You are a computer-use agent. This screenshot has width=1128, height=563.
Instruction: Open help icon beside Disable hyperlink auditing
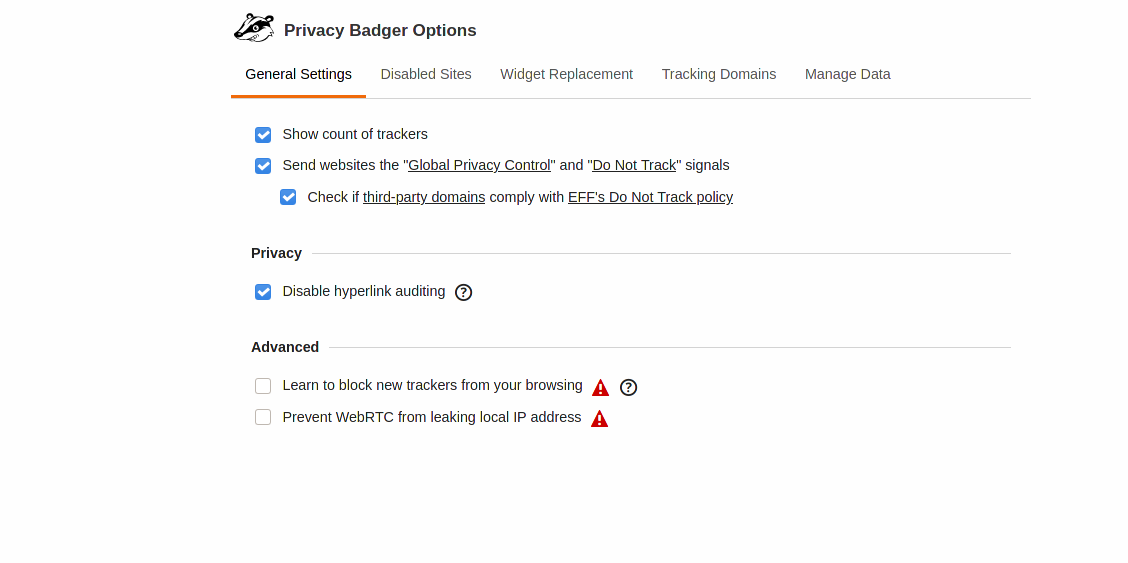tap(463, 293)
